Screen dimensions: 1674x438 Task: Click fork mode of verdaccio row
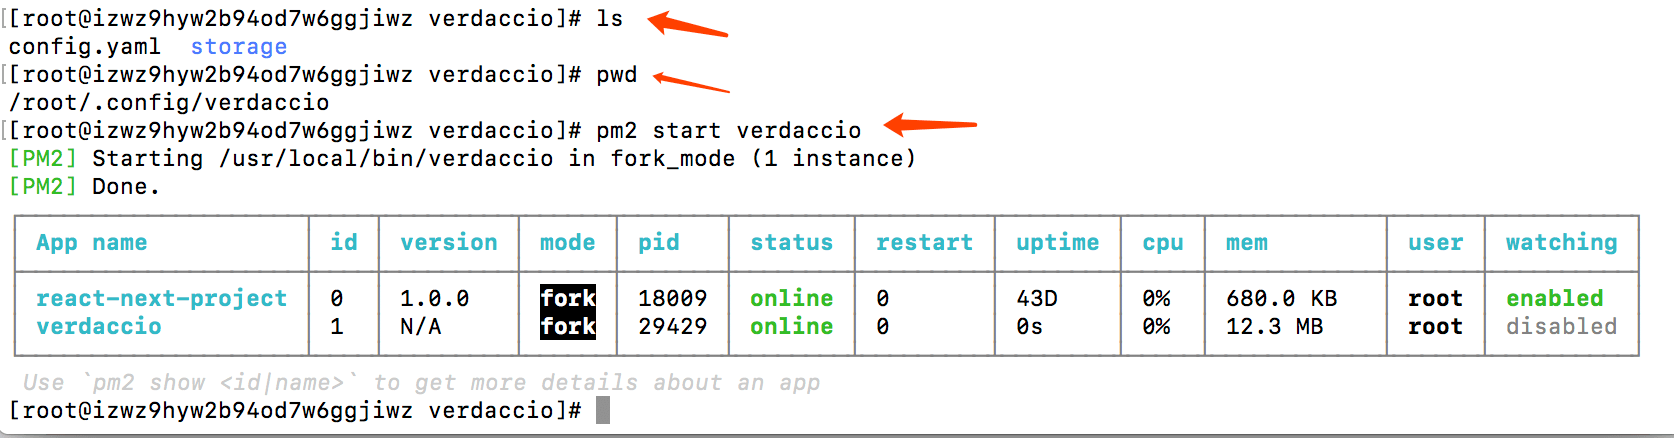[568, 326]
